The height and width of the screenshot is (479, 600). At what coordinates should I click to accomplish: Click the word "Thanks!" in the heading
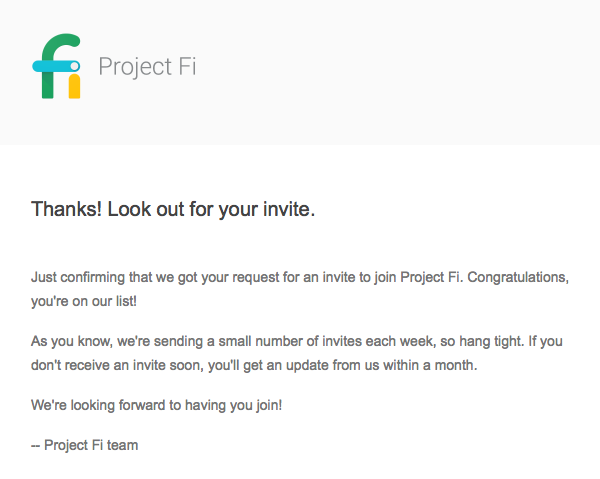pos(67,210)
